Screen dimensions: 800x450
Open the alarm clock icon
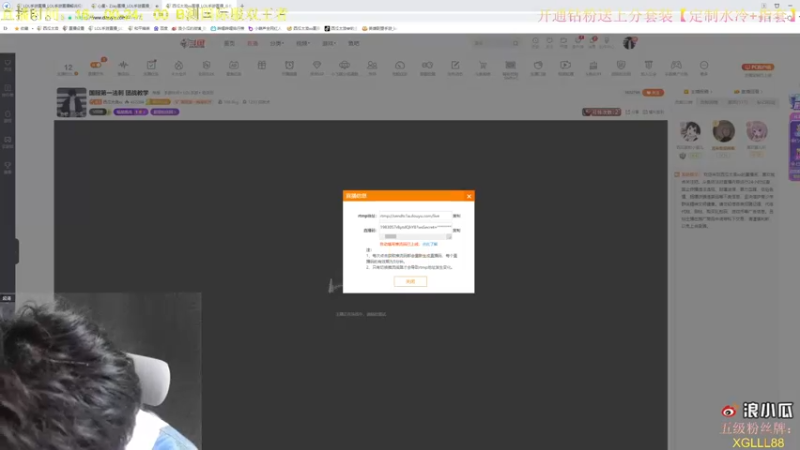(289, 65)
